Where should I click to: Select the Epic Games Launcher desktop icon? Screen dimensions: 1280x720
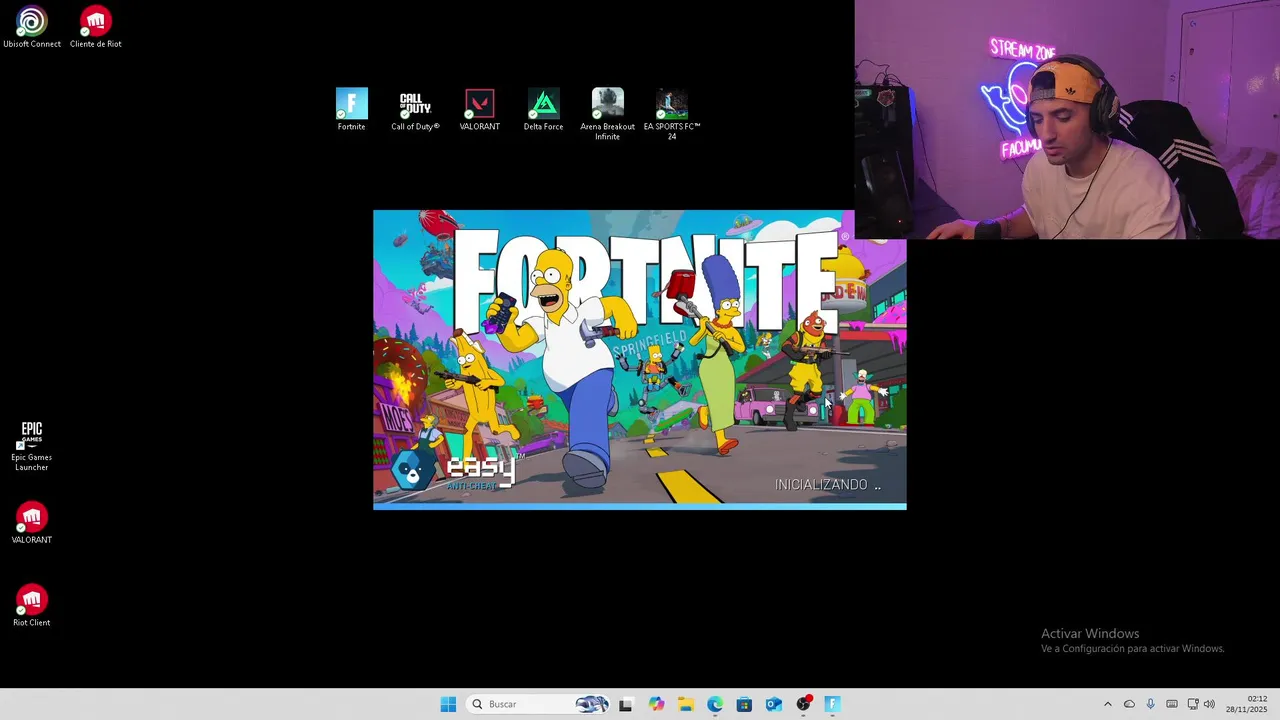point(31,446)
